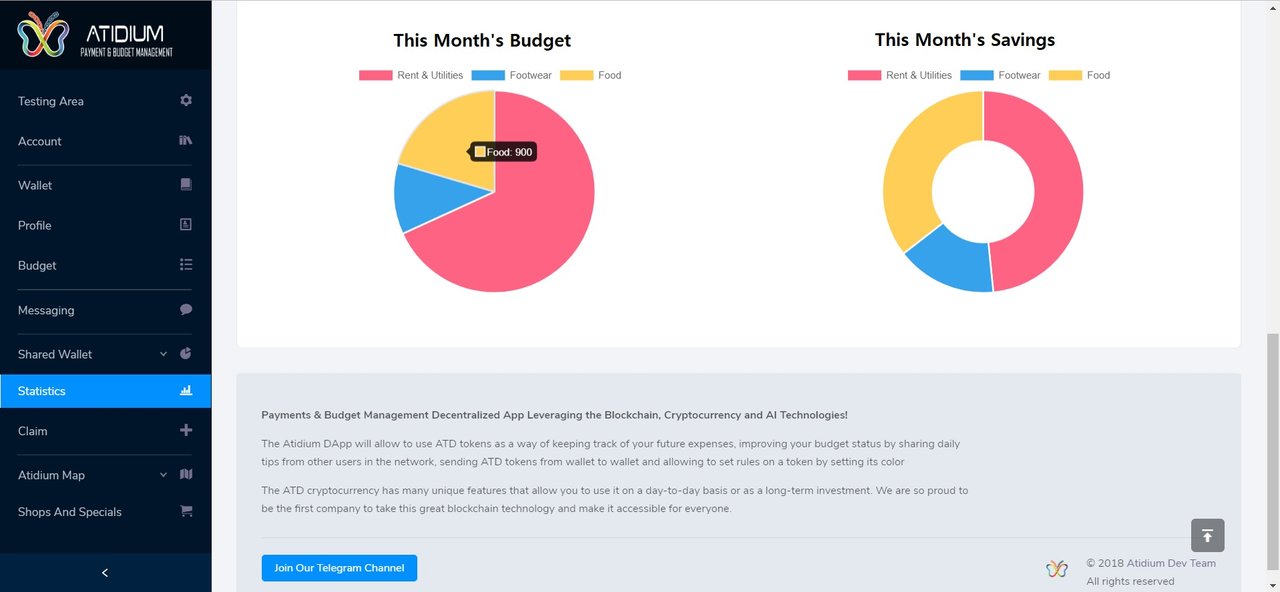Open the Account menu item
1280x592 pixels.
[x=105, y=141]
